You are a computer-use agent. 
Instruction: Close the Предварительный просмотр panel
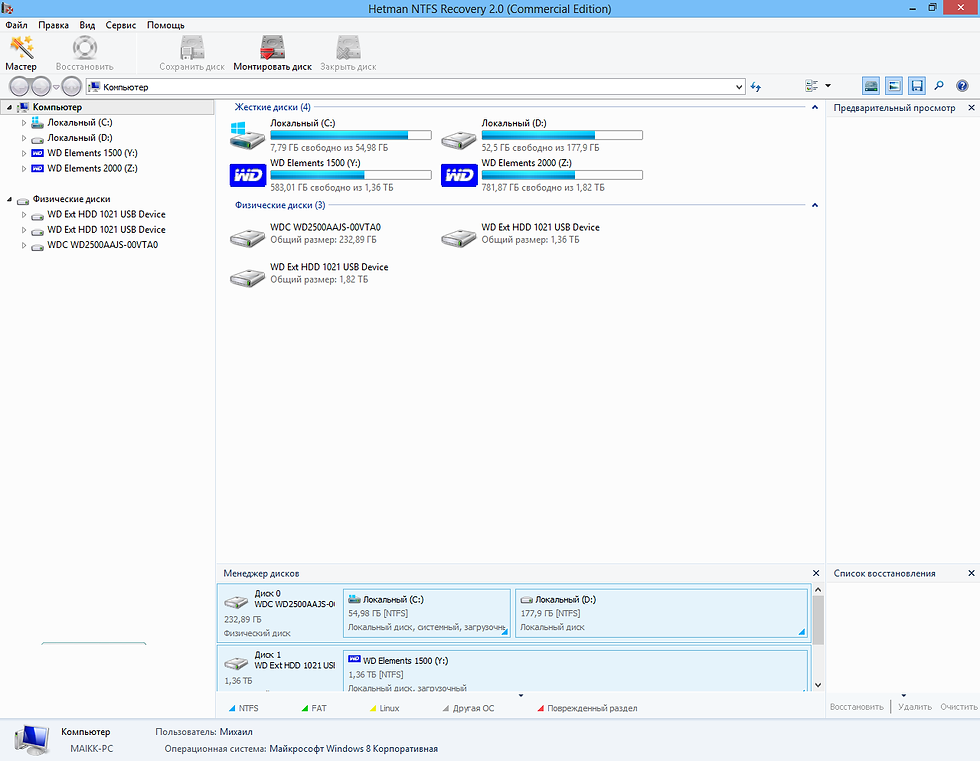(971, 107)
